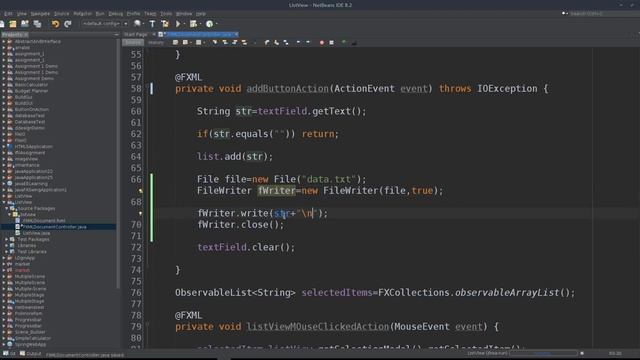Click the first editor toolbar icon after History

click(x=175, y=42)
